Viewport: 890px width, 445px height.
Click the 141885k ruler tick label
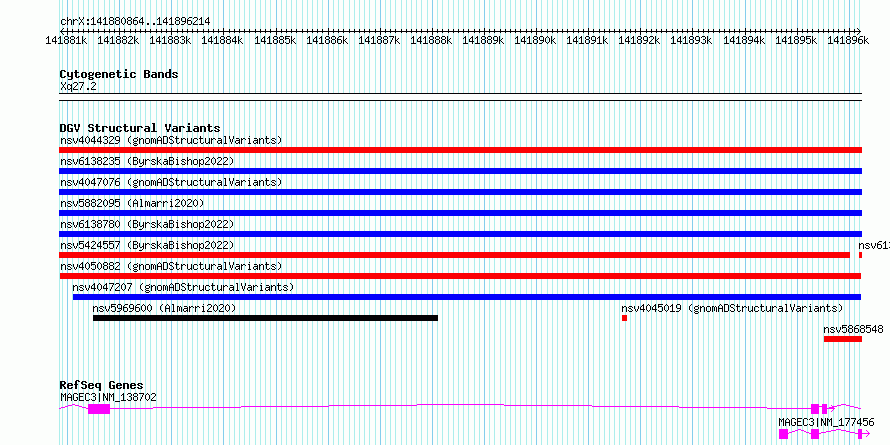pos(275,40)
